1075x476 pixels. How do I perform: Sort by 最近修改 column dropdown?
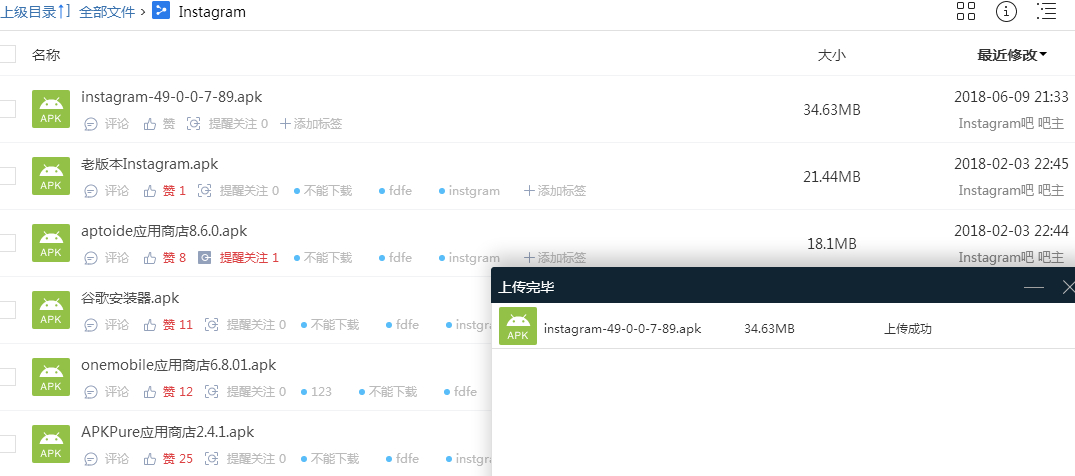(1012, 56)
